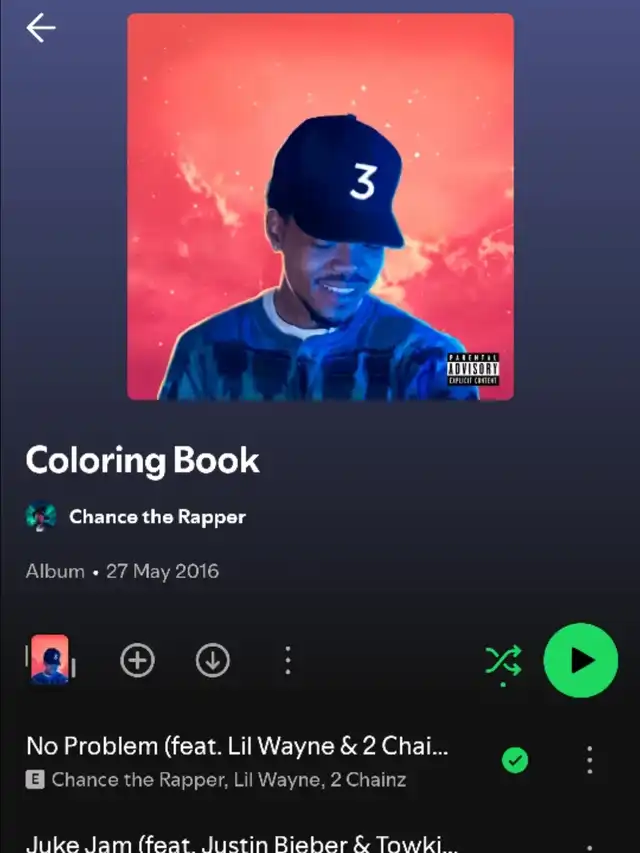Open more options for No Problem track
Screen dimensions: 640x853
pyautogui.click(x=589, y=760)
